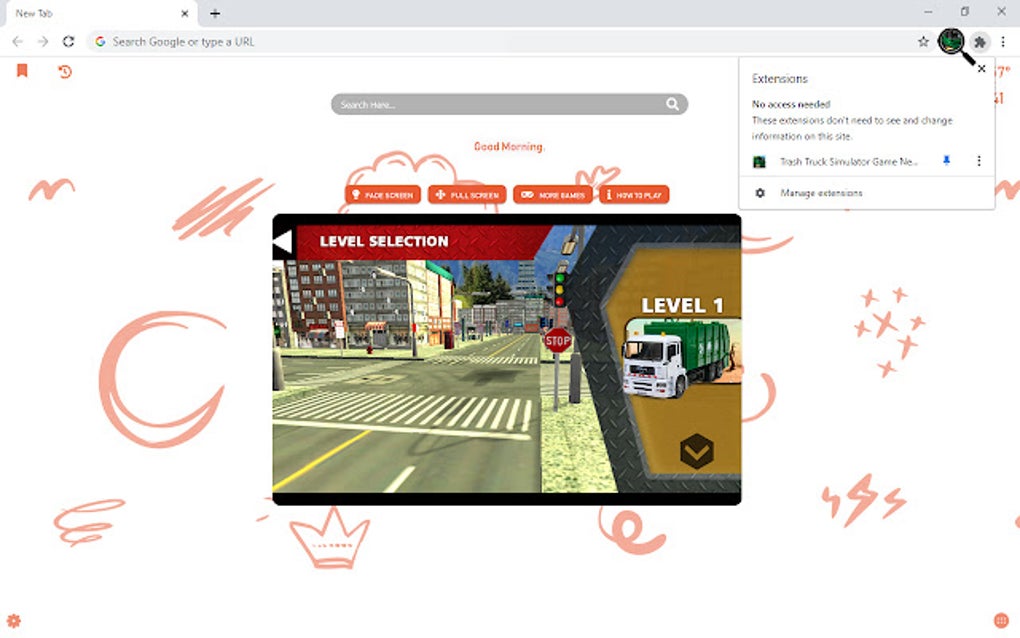This screenshot has width=1020, height=638.
Task: Unpin the Trash Truck Simulator extension
Action: [x=946, y=161]
